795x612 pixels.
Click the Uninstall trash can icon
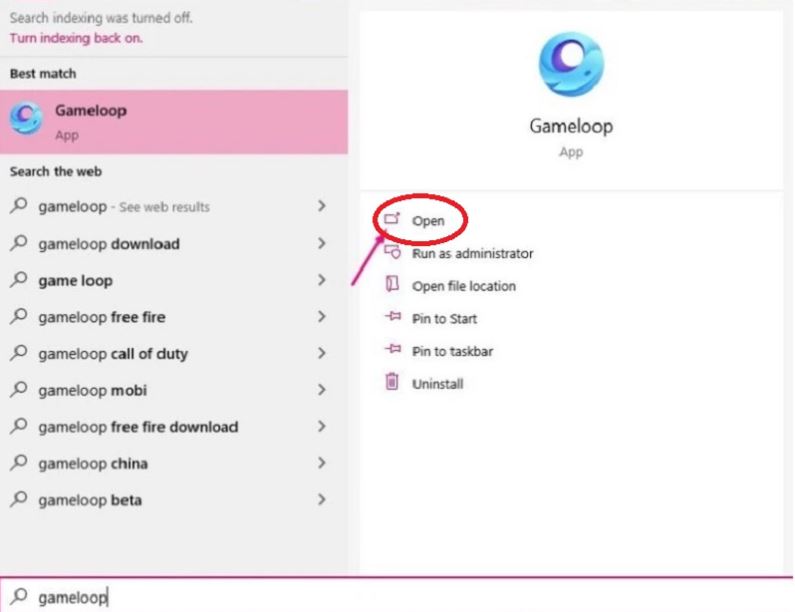[392, 382]
